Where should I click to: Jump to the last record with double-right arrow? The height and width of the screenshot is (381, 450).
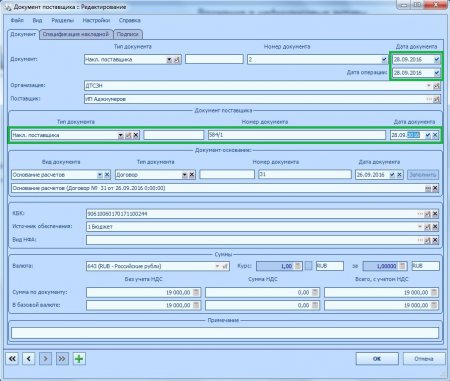pyautogui.click(x=62, y=359)
